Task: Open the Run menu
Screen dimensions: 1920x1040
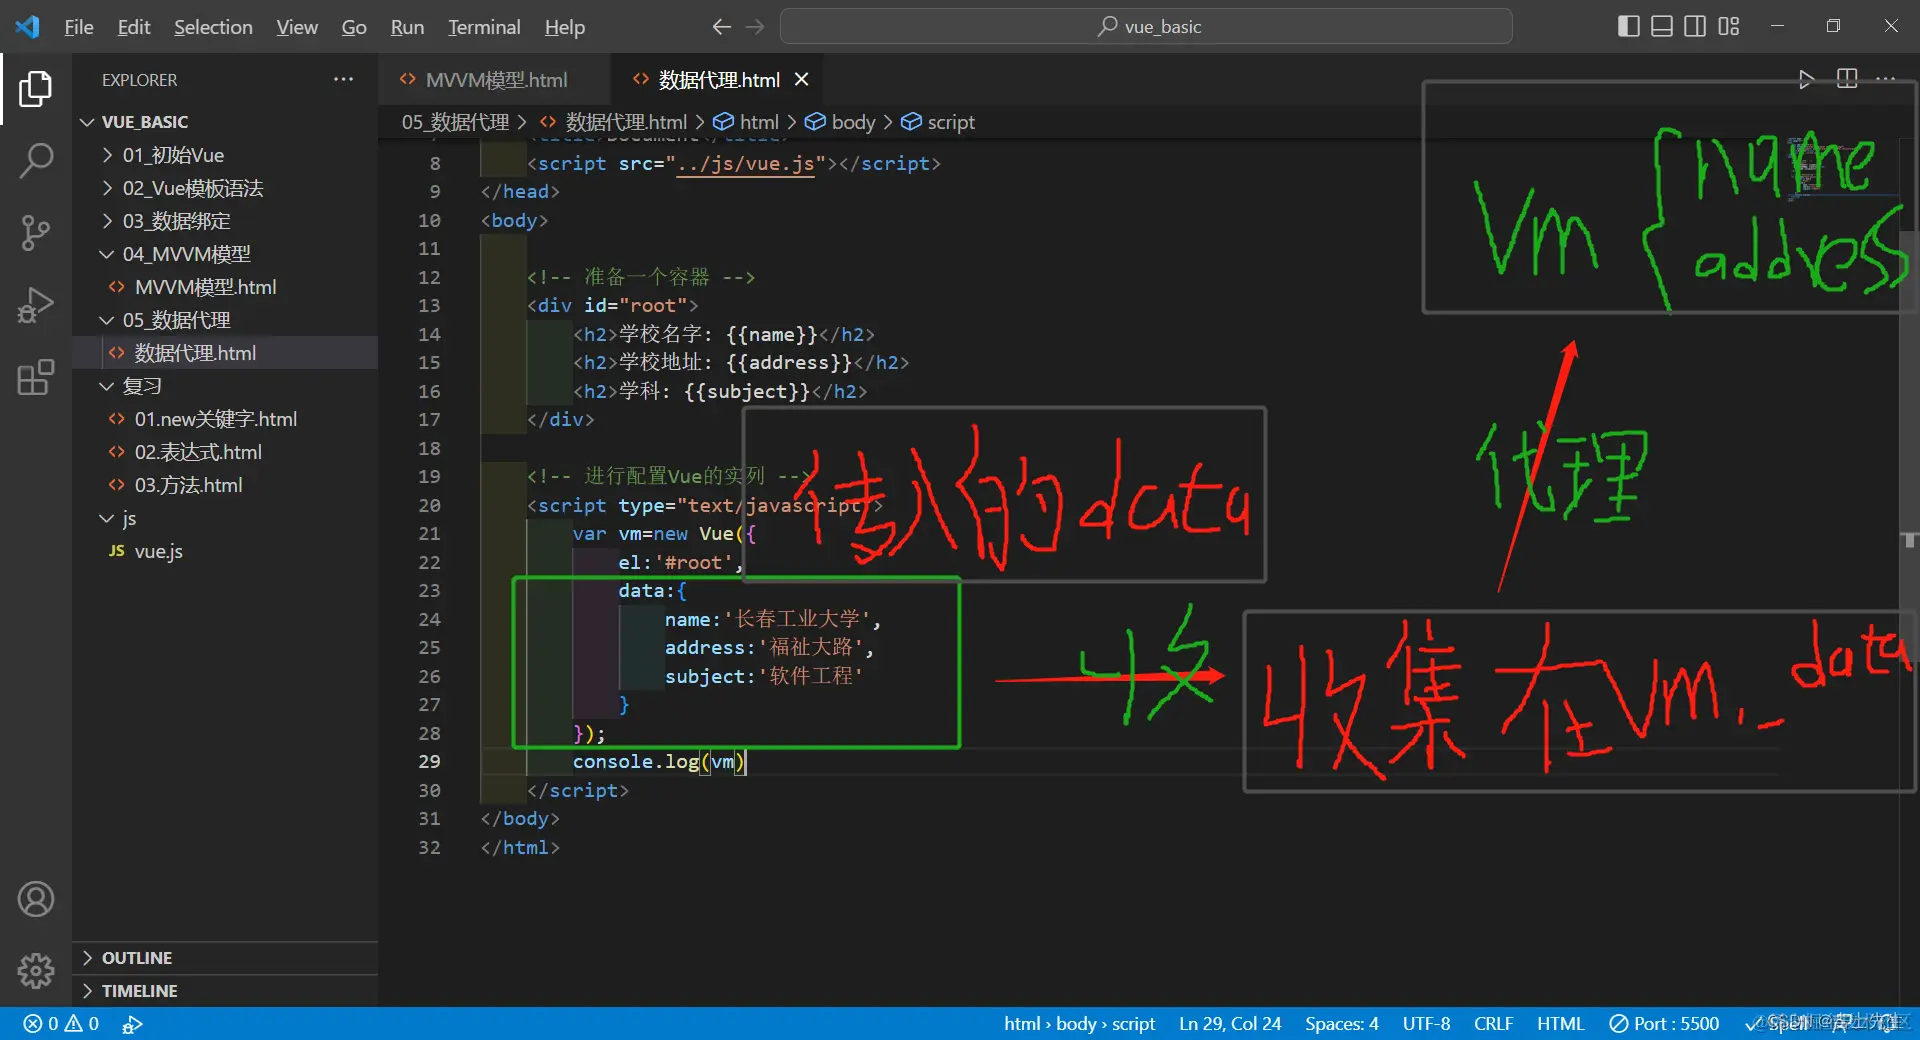Action: coord(407,27)
